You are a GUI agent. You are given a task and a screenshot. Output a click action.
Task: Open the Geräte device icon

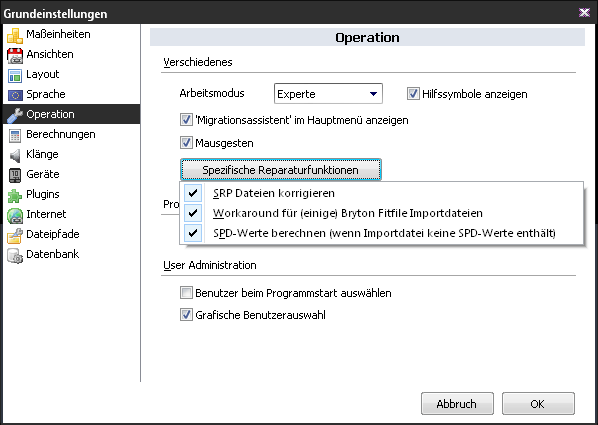click(15, 175)
